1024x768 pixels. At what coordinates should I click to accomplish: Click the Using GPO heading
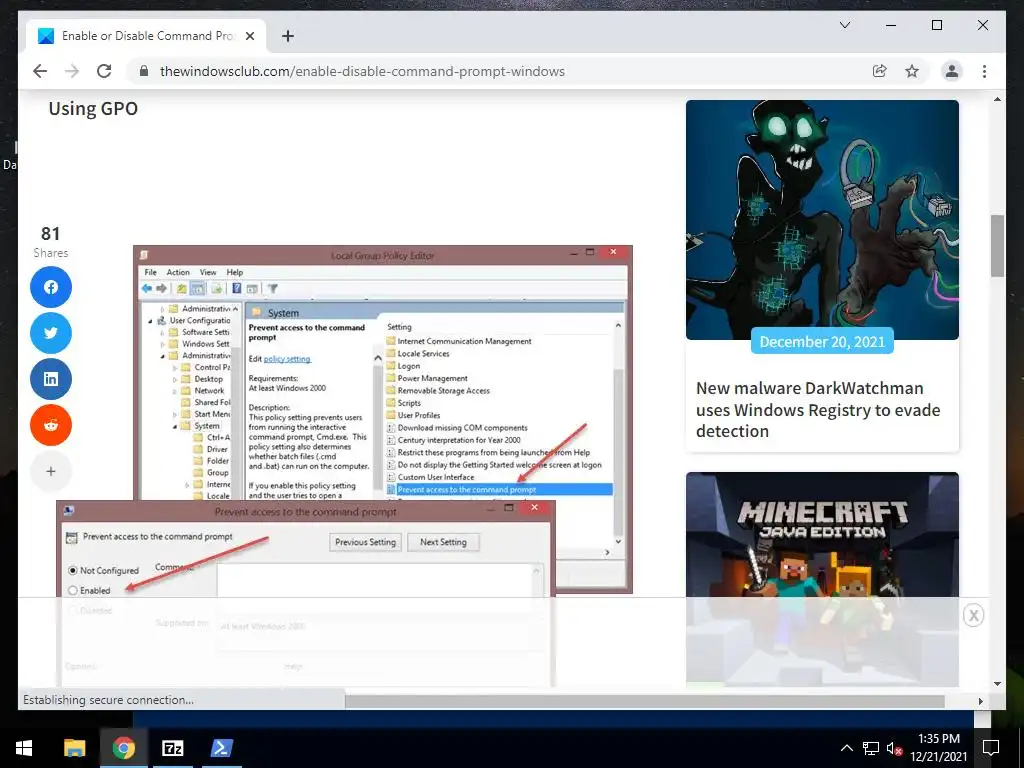(93, 108)
